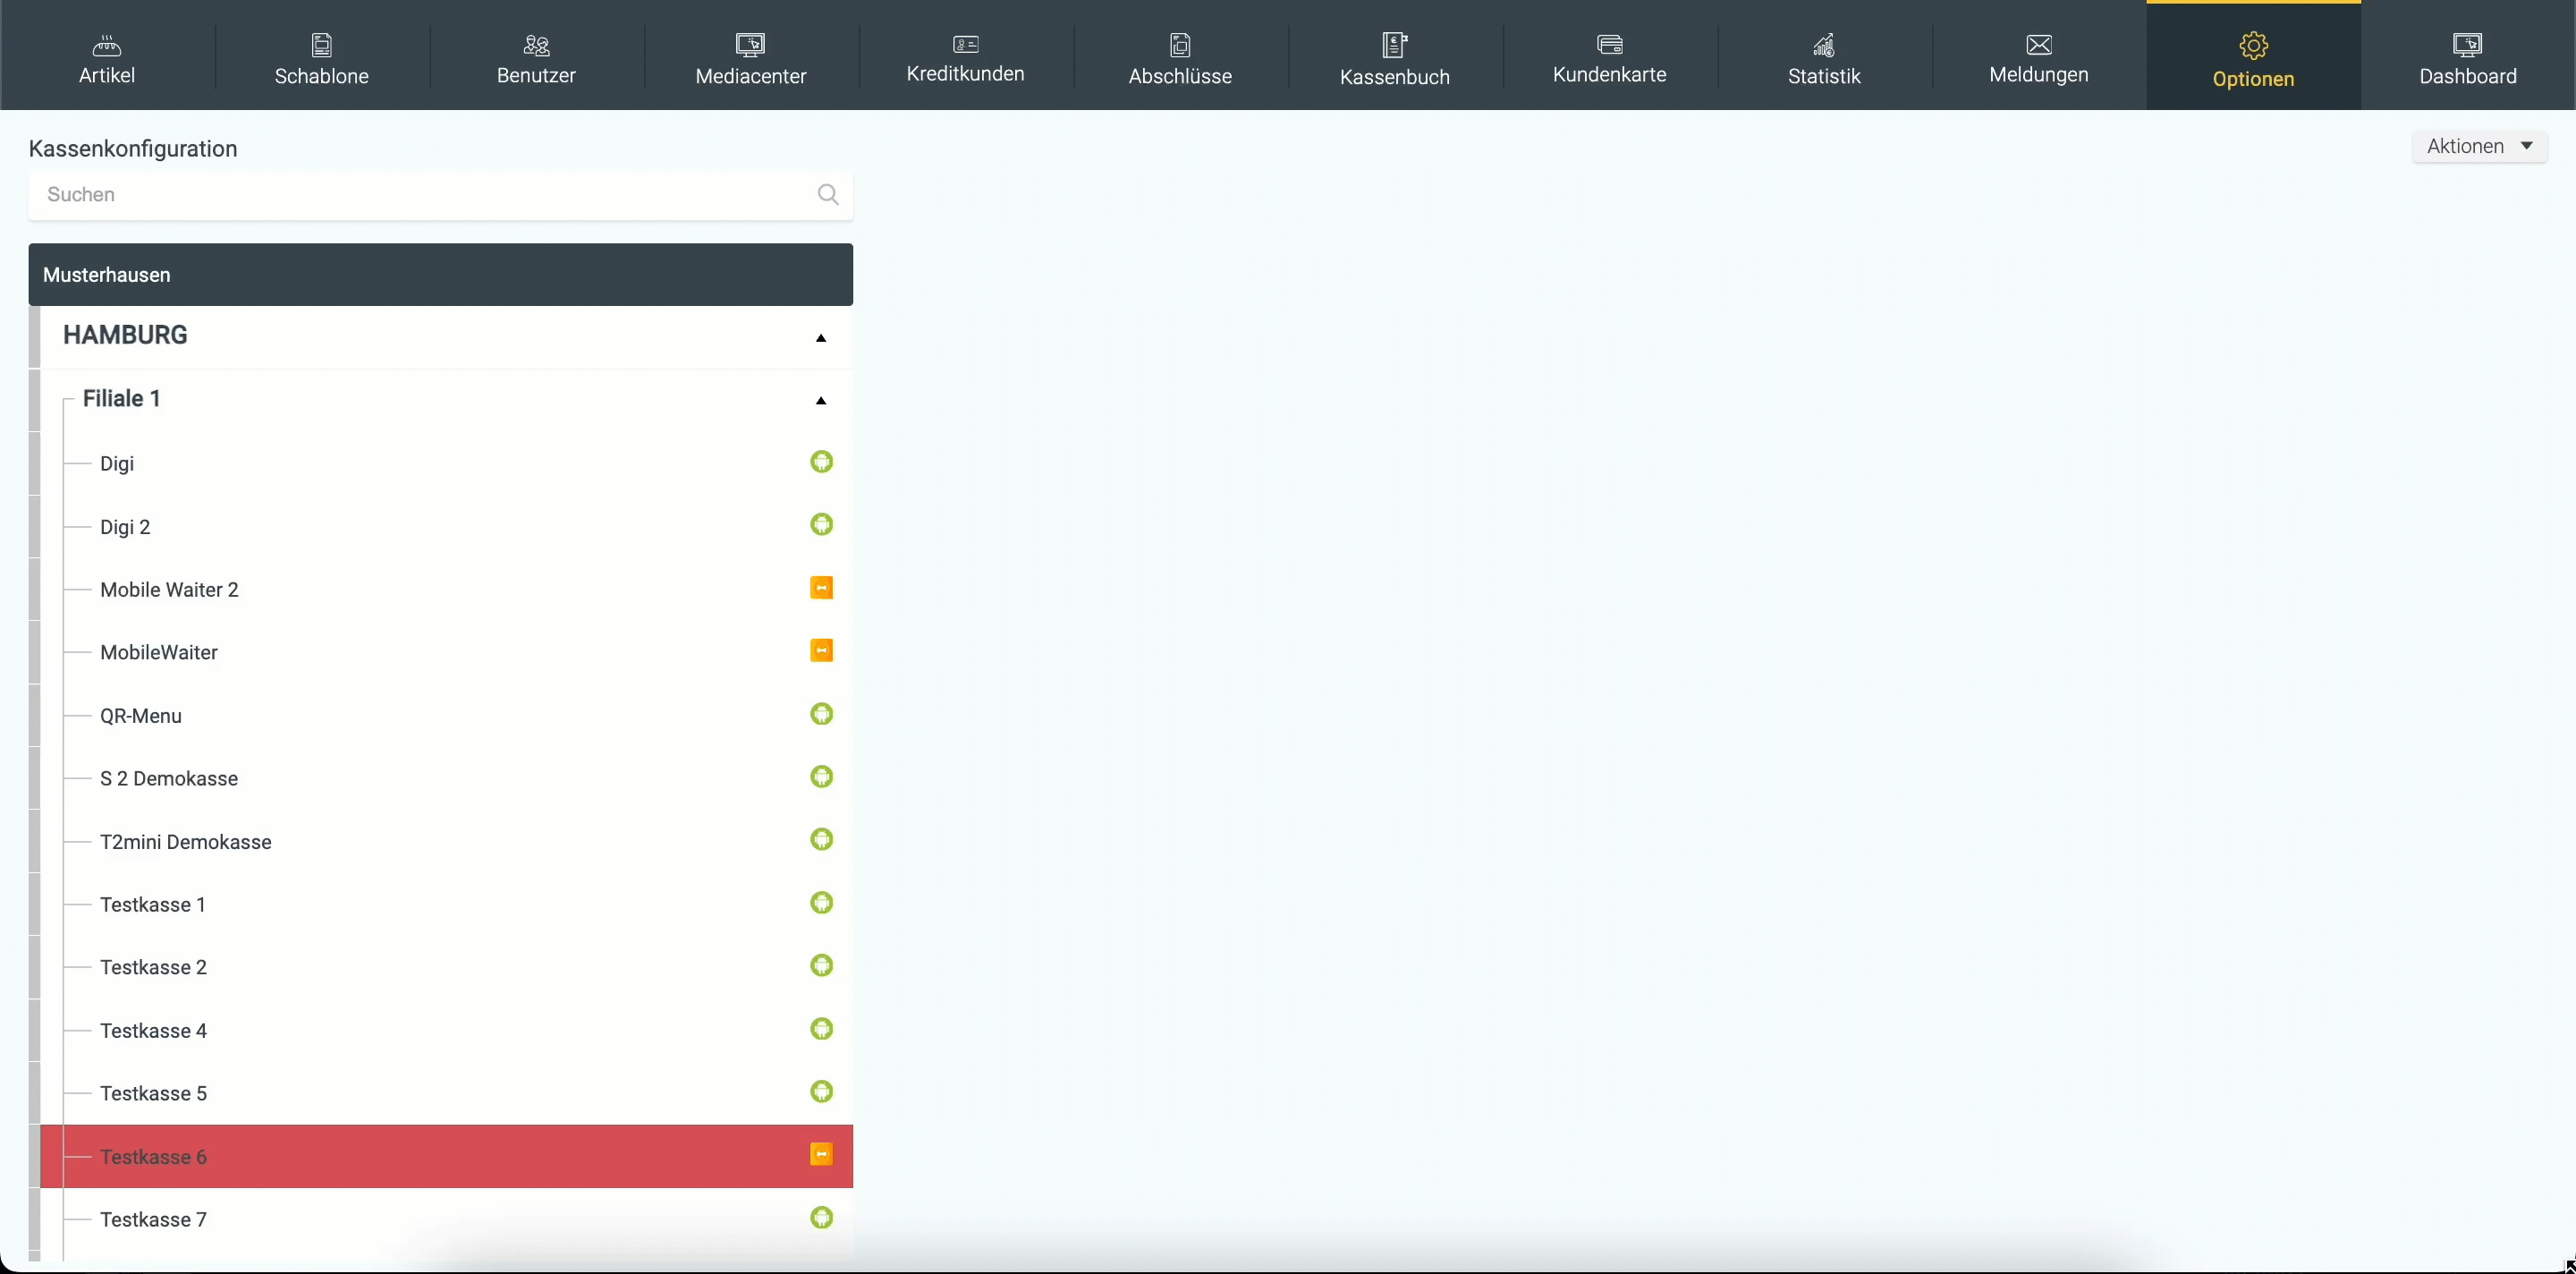Collapse the Filiale 1 branch
Image resolution: width=2576 pixels, height=1274 pixels.
click(x=821, y=401)
